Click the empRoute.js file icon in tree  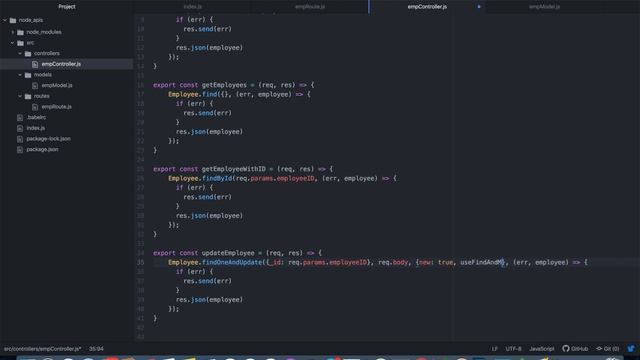35,107
